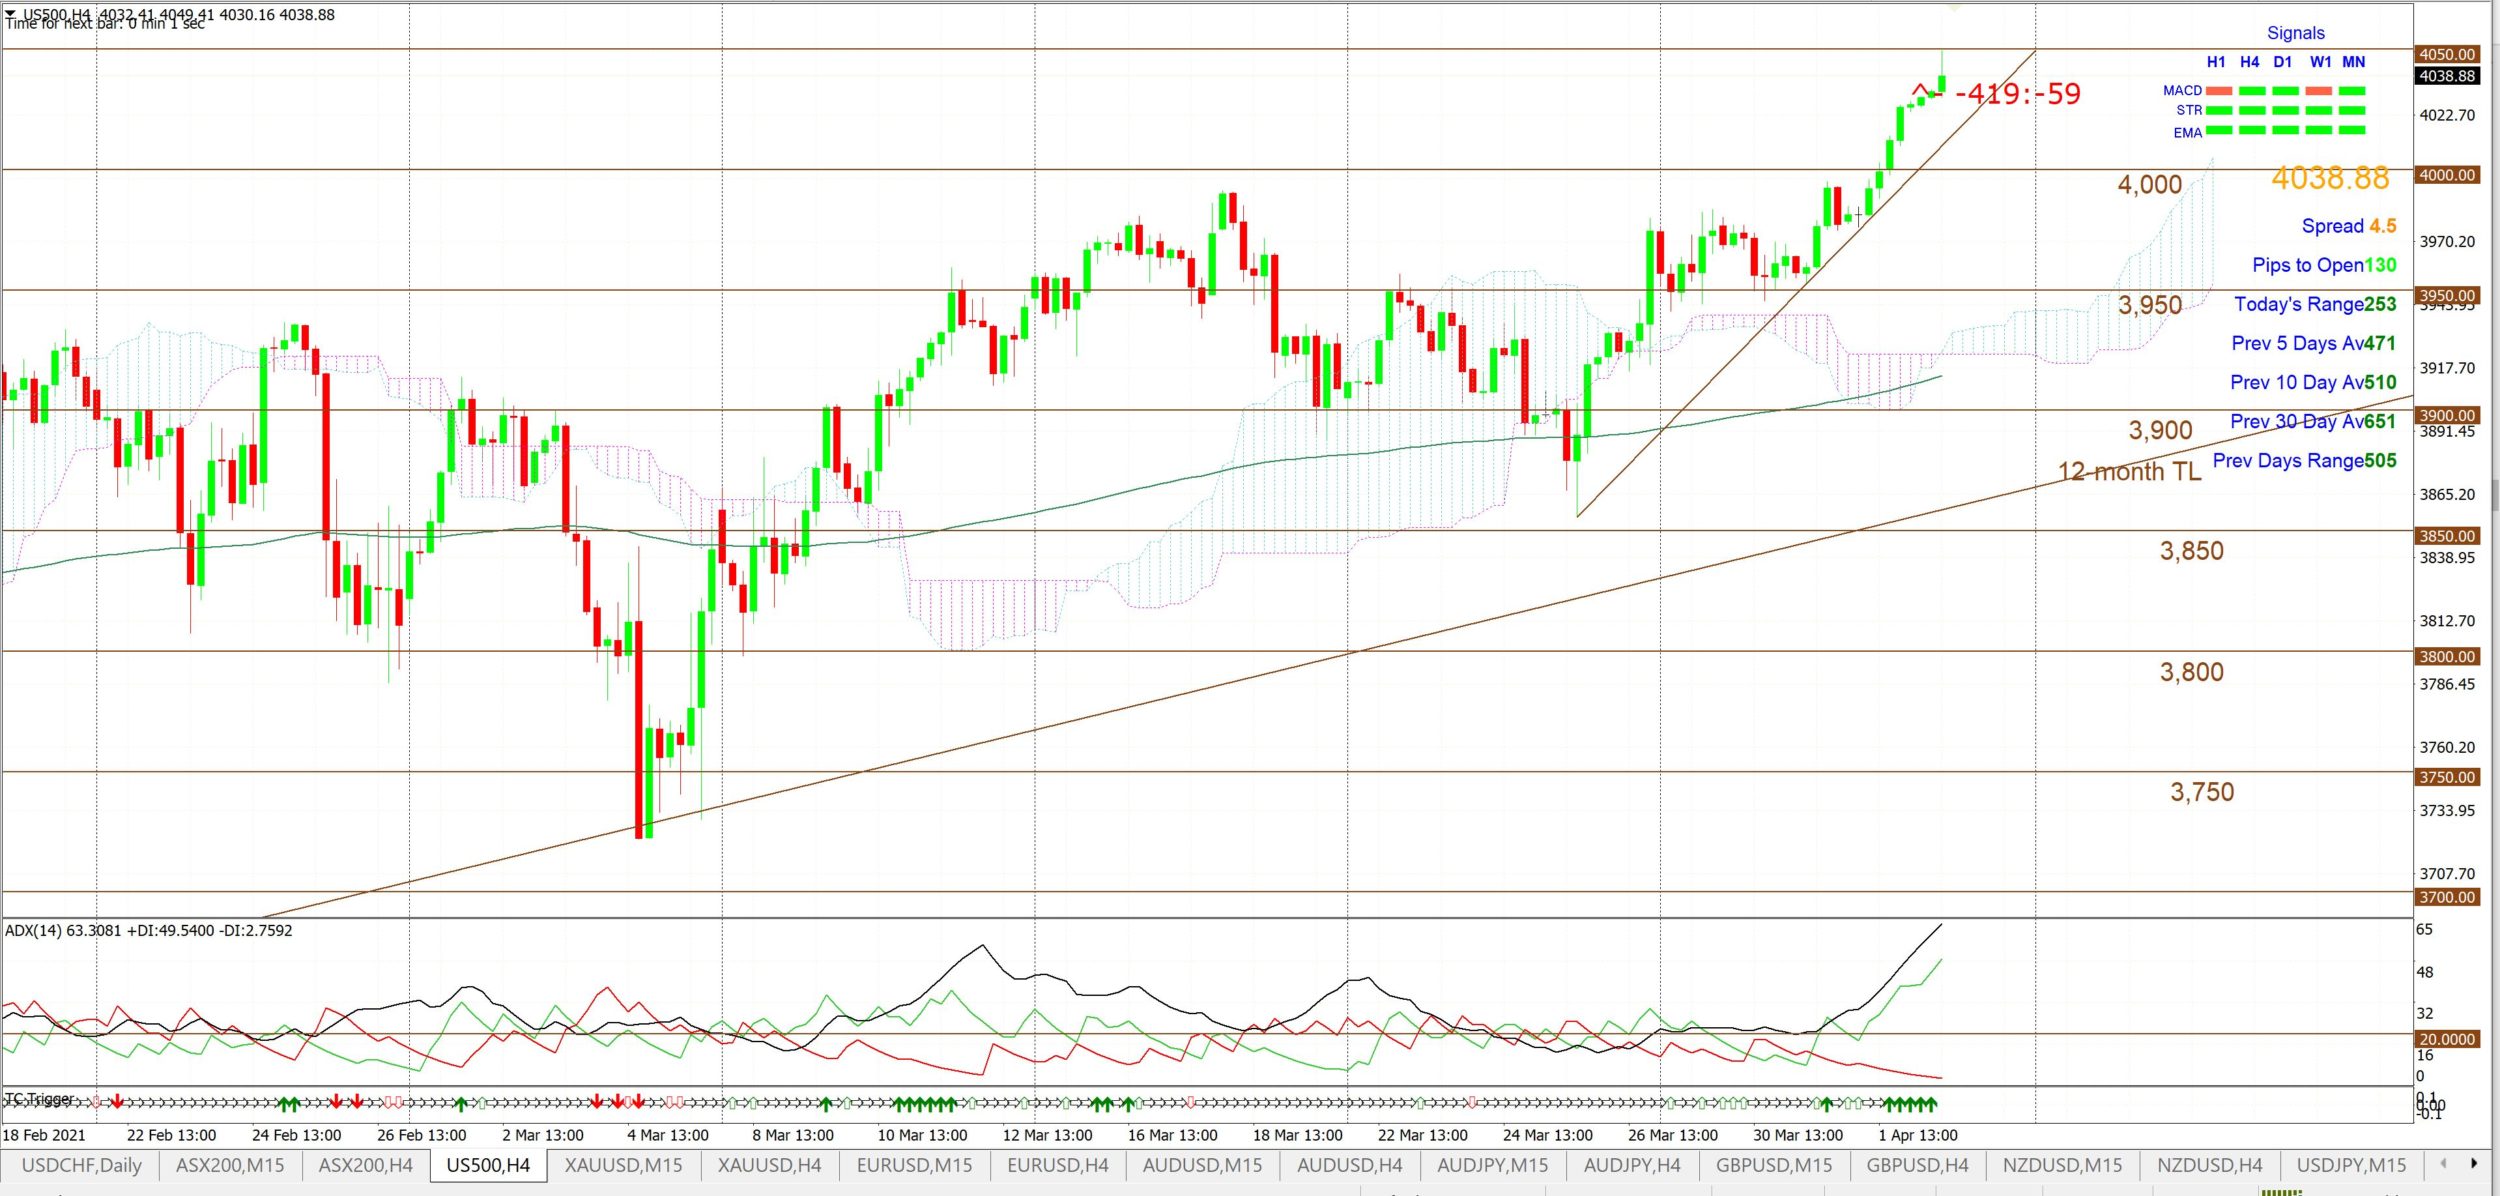The image size is (2500, 1196).
Task: Click the '1 Apr 13:00' date label
Action: click(1917, 1135)
